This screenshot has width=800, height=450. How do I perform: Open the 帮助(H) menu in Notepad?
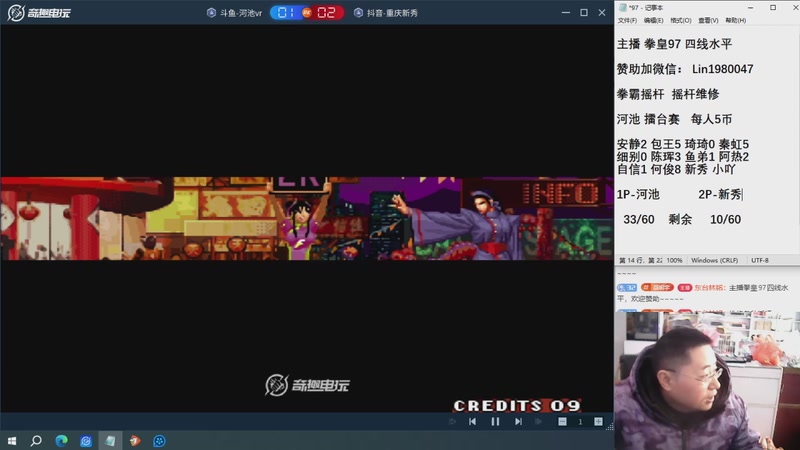736,20
